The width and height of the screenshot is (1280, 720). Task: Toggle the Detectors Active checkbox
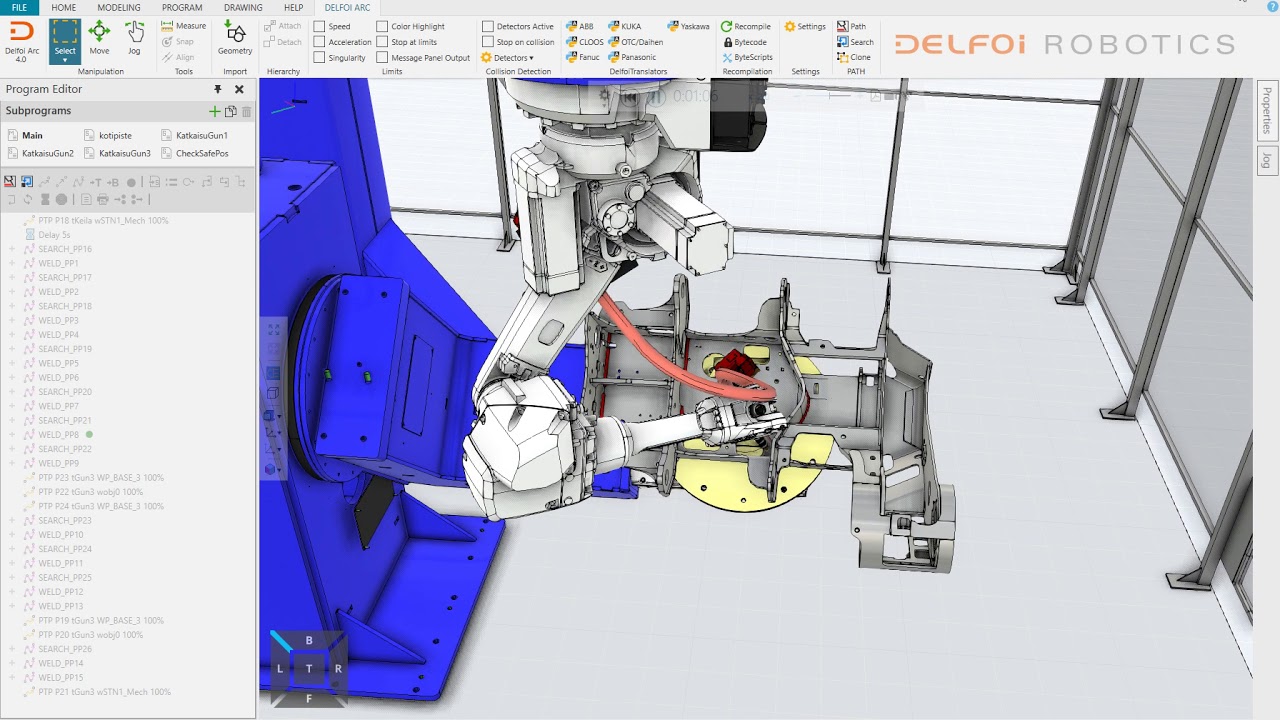click(x=488, y=27)
